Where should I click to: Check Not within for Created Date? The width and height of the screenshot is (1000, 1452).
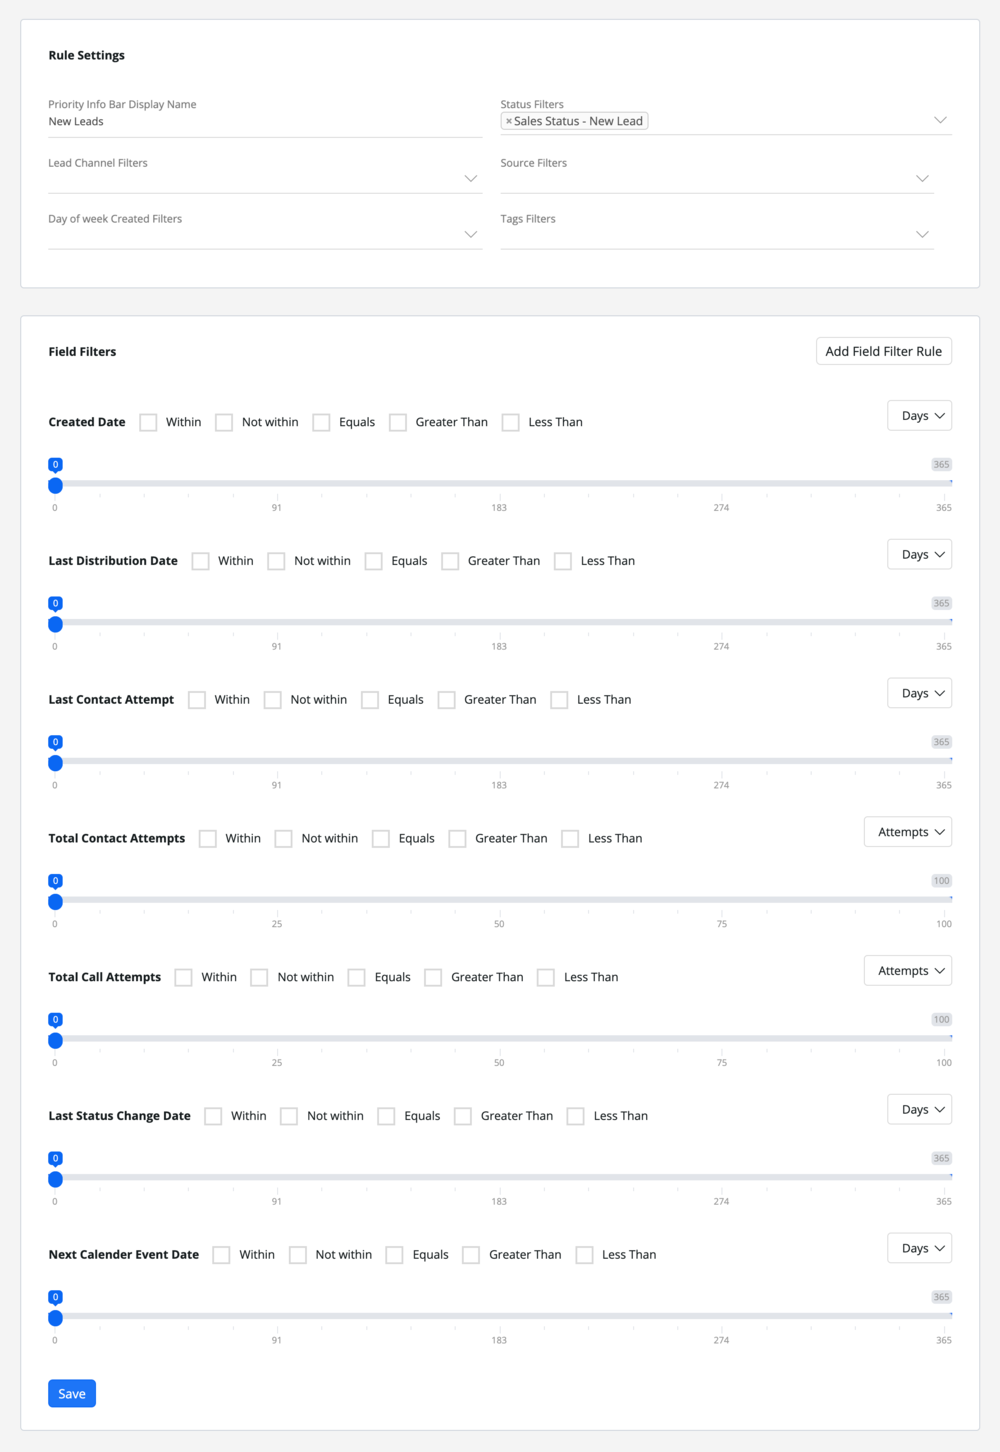[224, 422]
